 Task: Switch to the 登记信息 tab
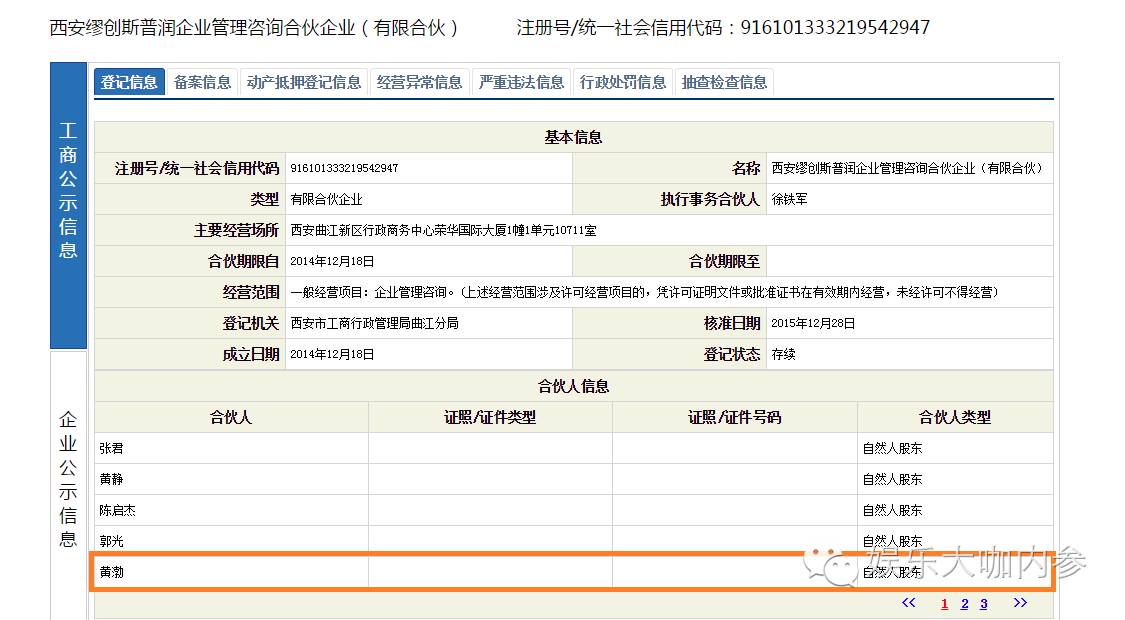coord(129,82)
